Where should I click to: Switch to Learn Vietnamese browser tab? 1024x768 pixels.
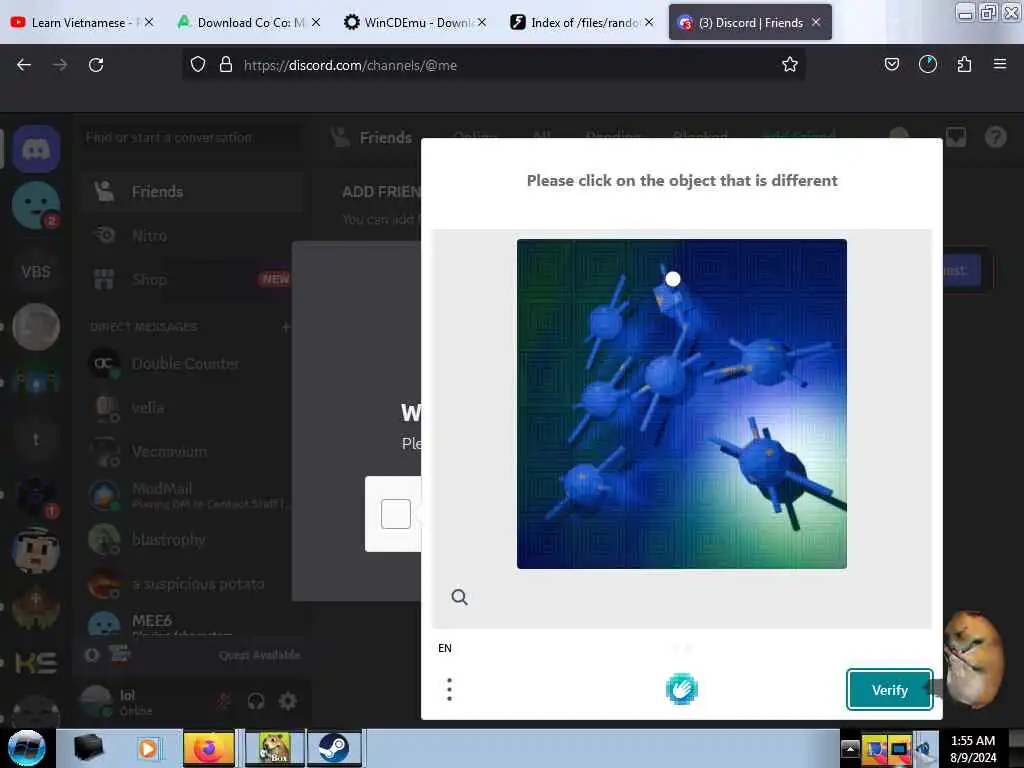pyautogui.click(x=80, y=22)
